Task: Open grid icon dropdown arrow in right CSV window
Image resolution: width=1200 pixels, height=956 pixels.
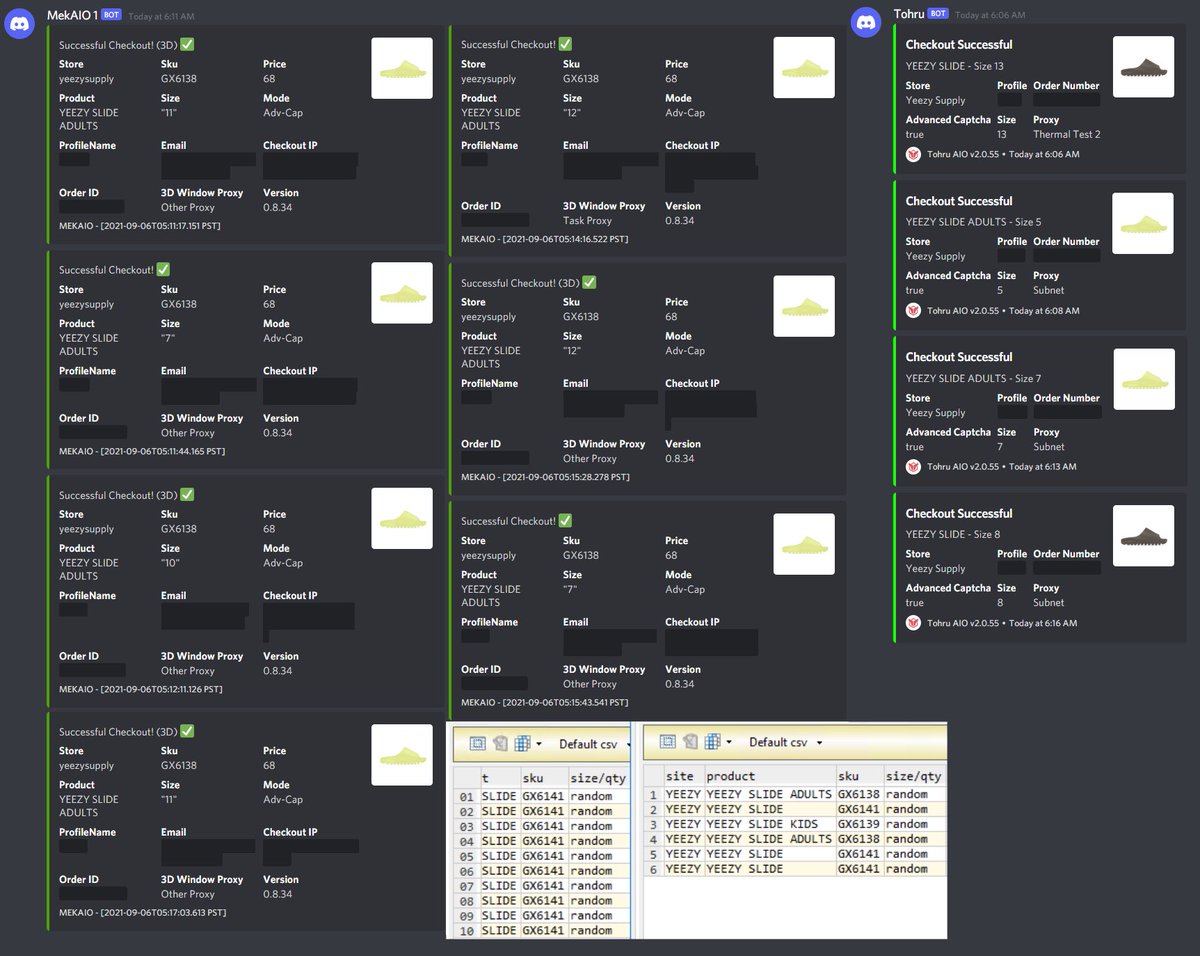Action: point(729,742)
